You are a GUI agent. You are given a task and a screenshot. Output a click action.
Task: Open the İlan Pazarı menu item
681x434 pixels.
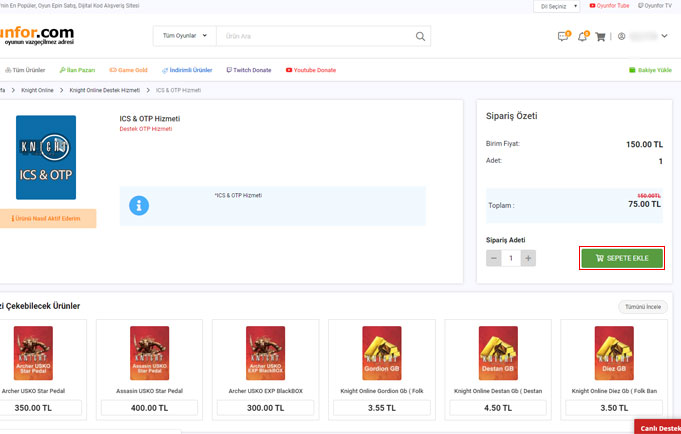[78, 70]
